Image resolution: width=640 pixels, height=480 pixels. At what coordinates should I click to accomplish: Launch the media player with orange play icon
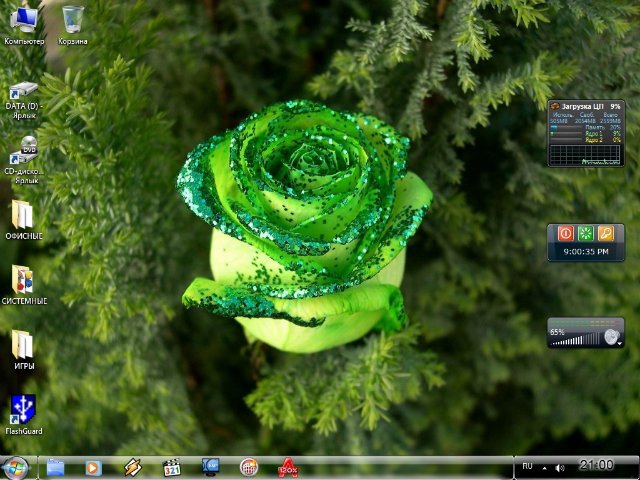click(94, 467)
